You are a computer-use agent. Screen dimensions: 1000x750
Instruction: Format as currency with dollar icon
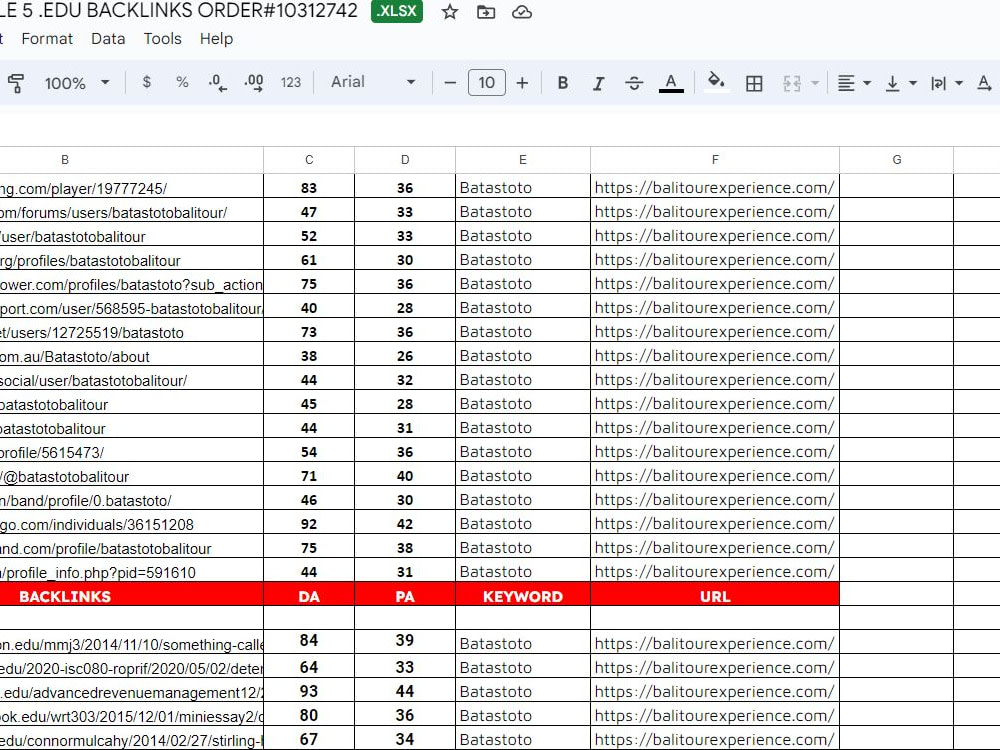[147, 82]
